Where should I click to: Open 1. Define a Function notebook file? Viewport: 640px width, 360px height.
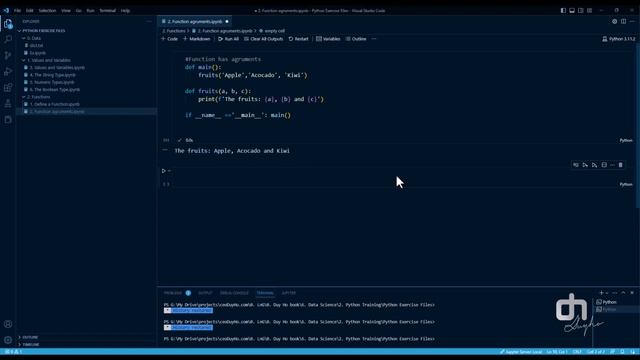pyautogui.click(x=55, y=104)
